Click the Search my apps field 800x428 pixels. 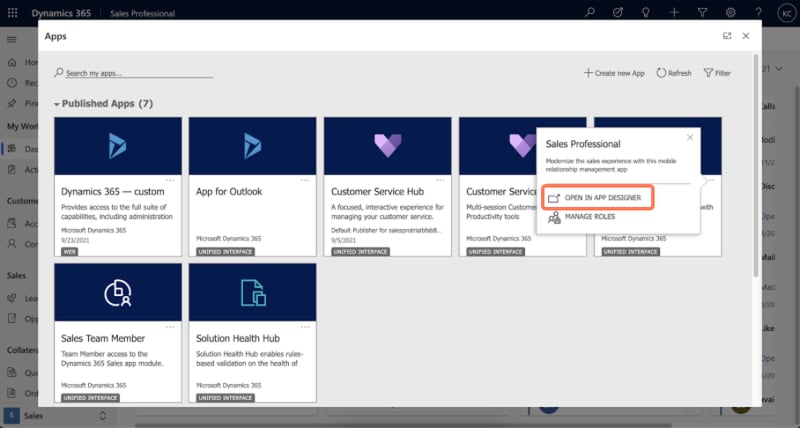point(134,73)
